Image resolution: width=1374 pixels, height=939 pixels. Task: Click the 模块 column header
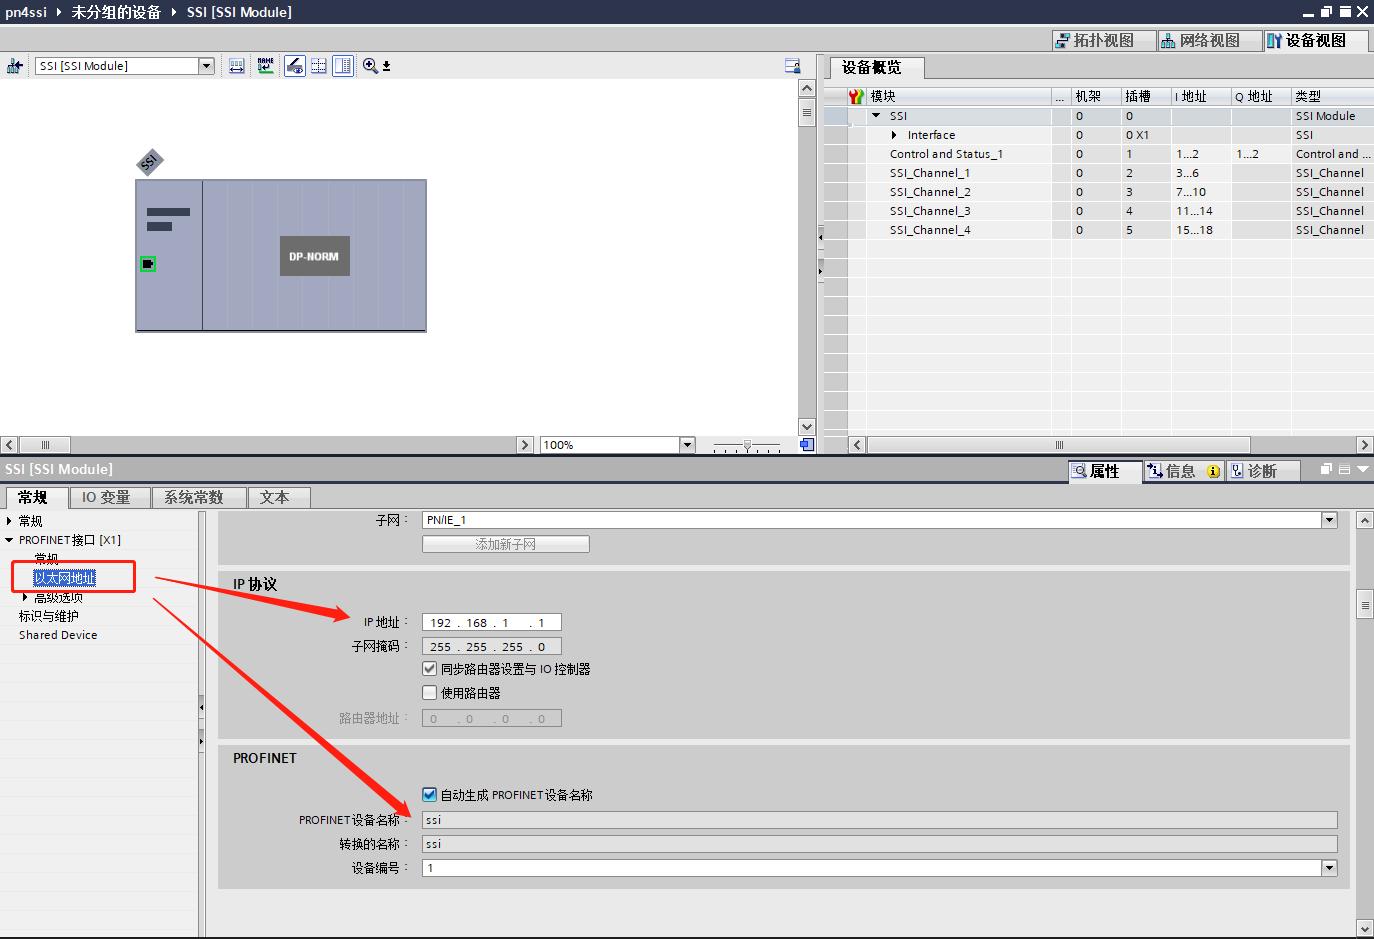pos(959,96)
